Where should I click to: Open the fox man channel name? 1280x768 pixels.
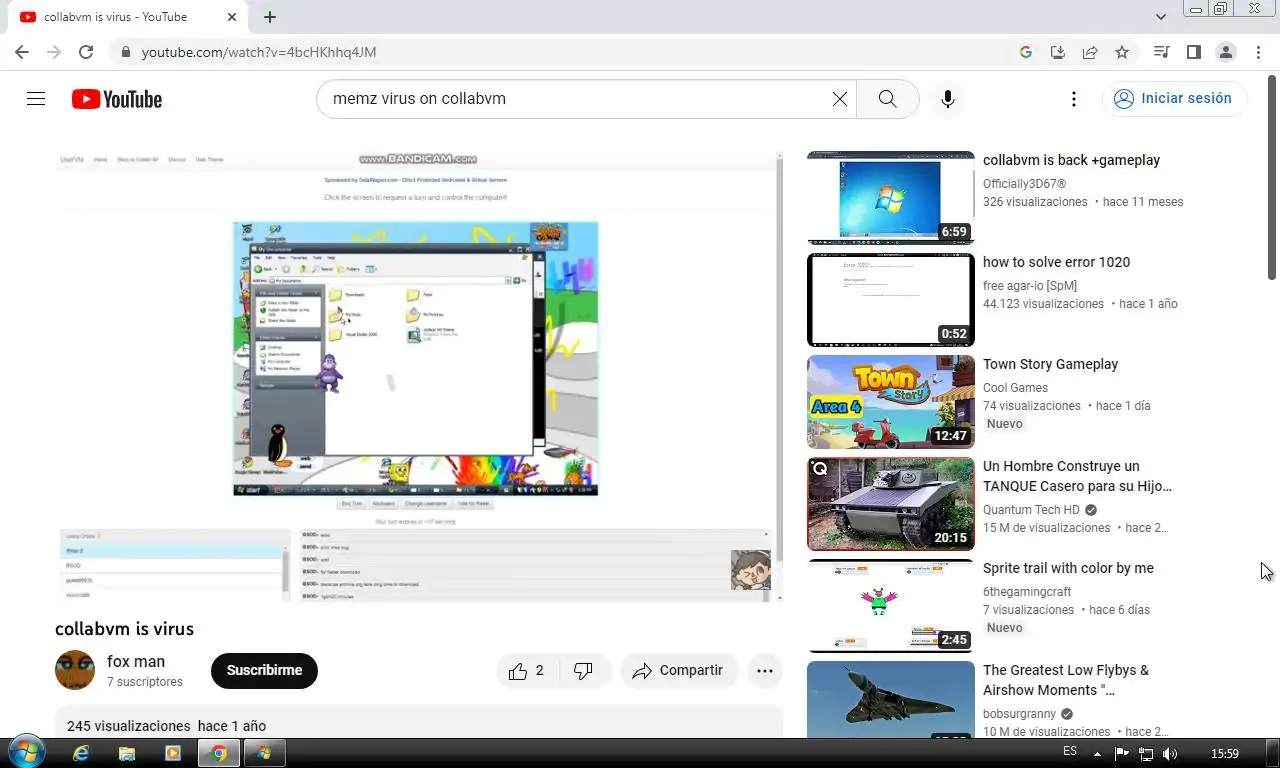136,662
